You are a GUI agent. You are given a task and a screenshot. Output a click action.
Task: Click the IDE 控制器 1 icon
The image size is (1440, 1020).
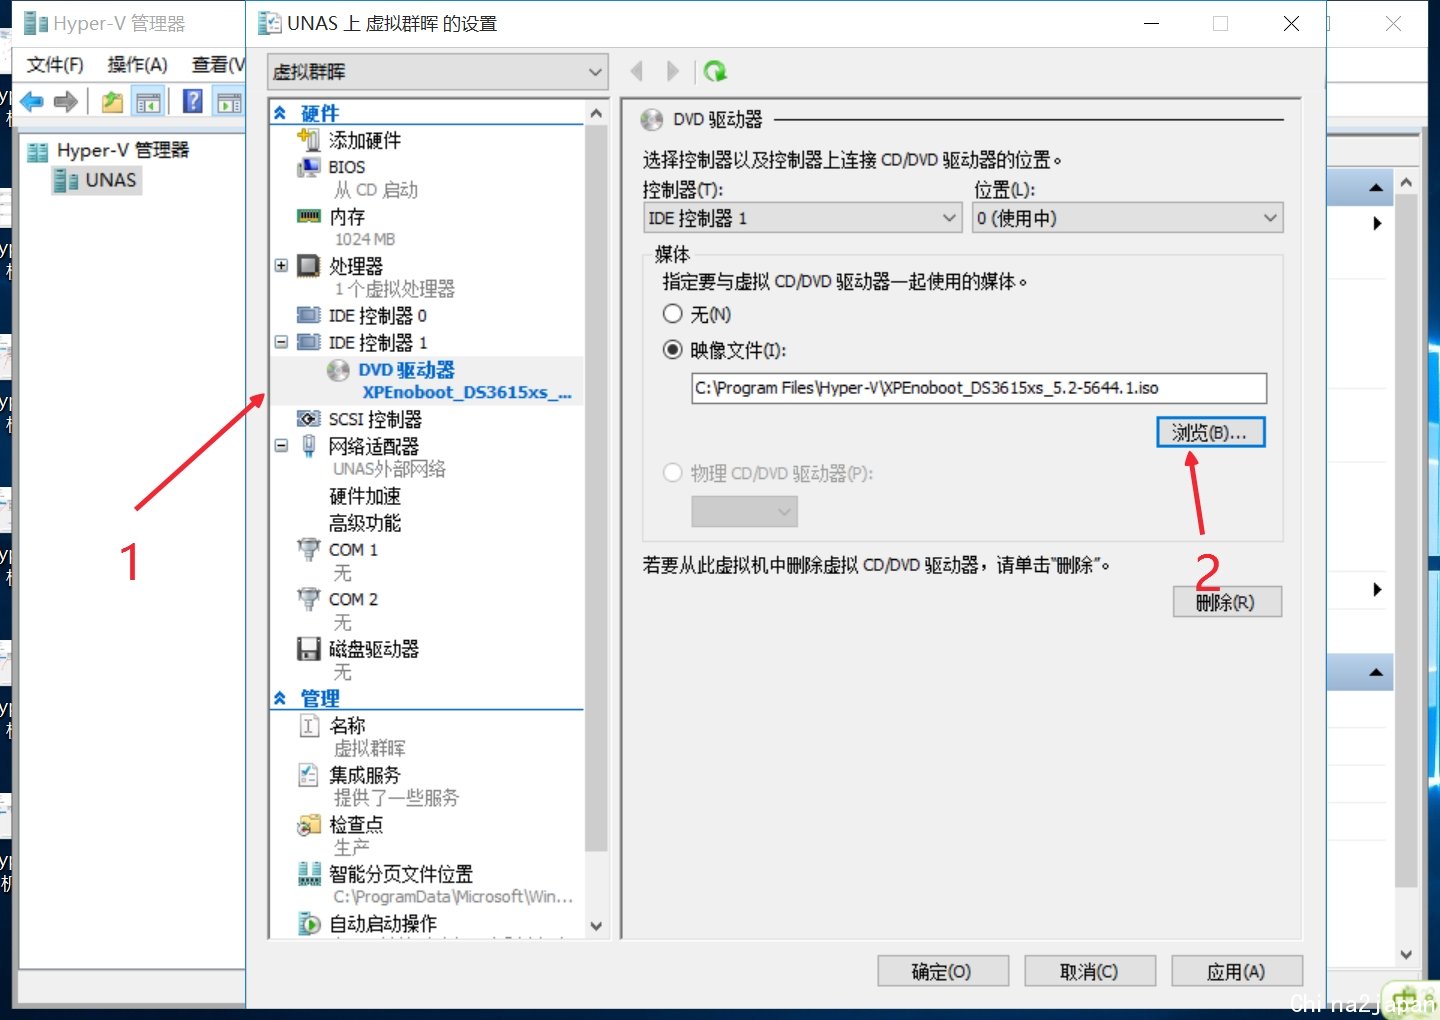tap(308, 342)
